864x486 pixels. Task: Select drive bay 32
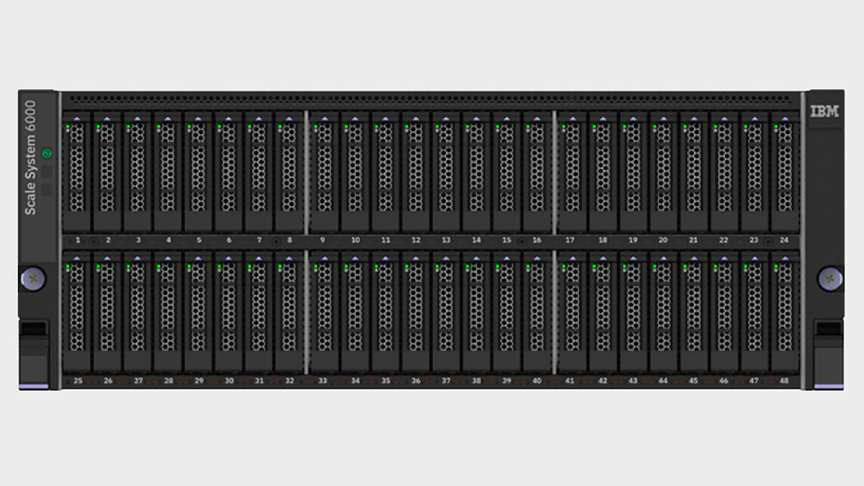point(289,313)
